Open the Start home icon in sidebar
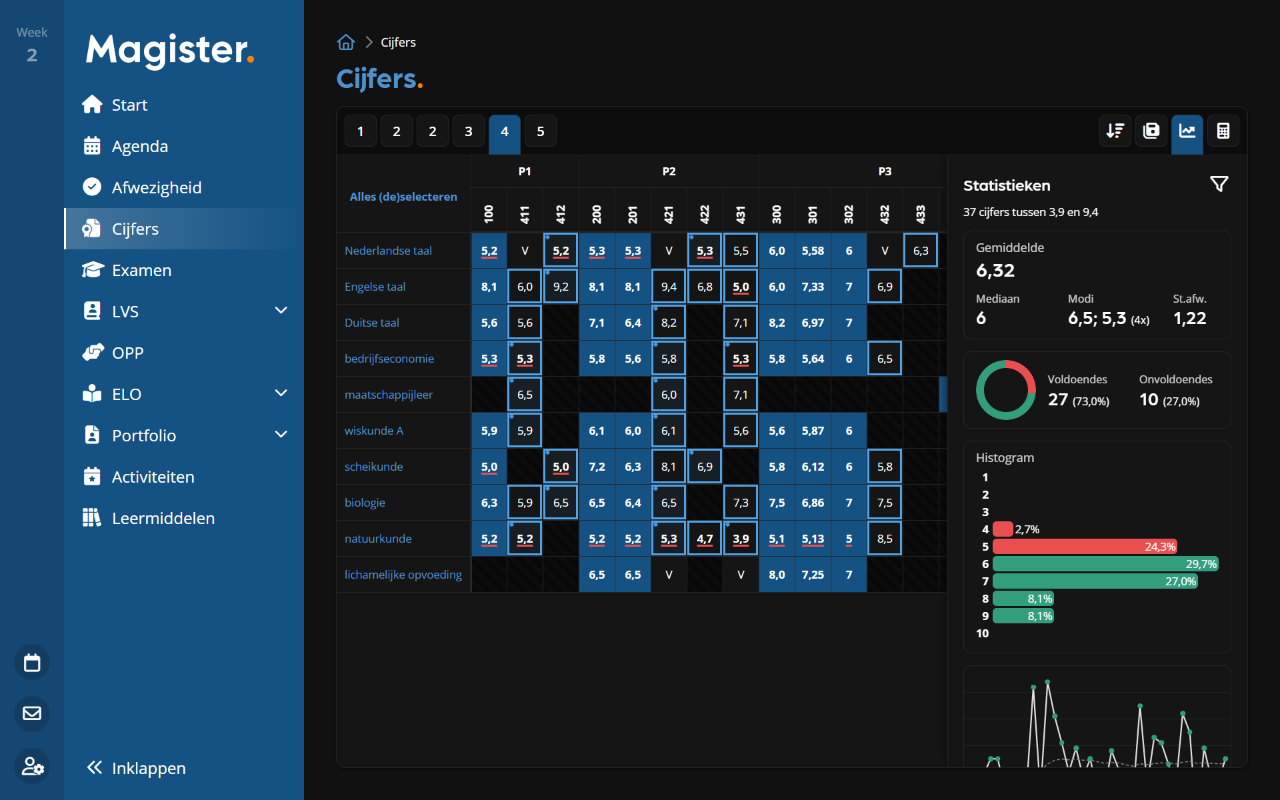1280x800 pixels. [92, 105]
